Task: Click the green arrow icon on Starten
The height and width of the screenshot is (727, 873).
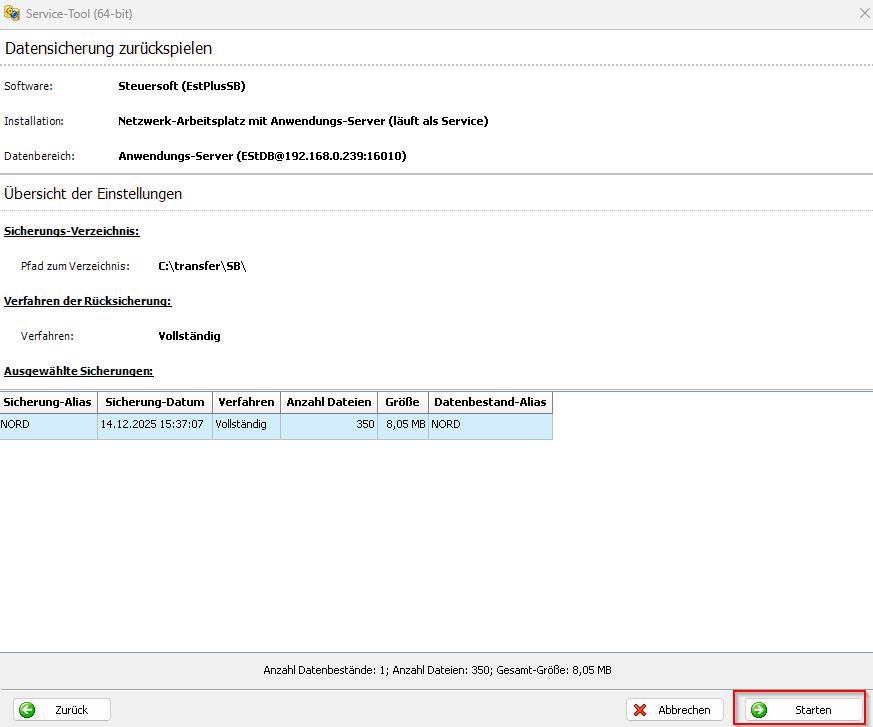Action: coord(760,710)
